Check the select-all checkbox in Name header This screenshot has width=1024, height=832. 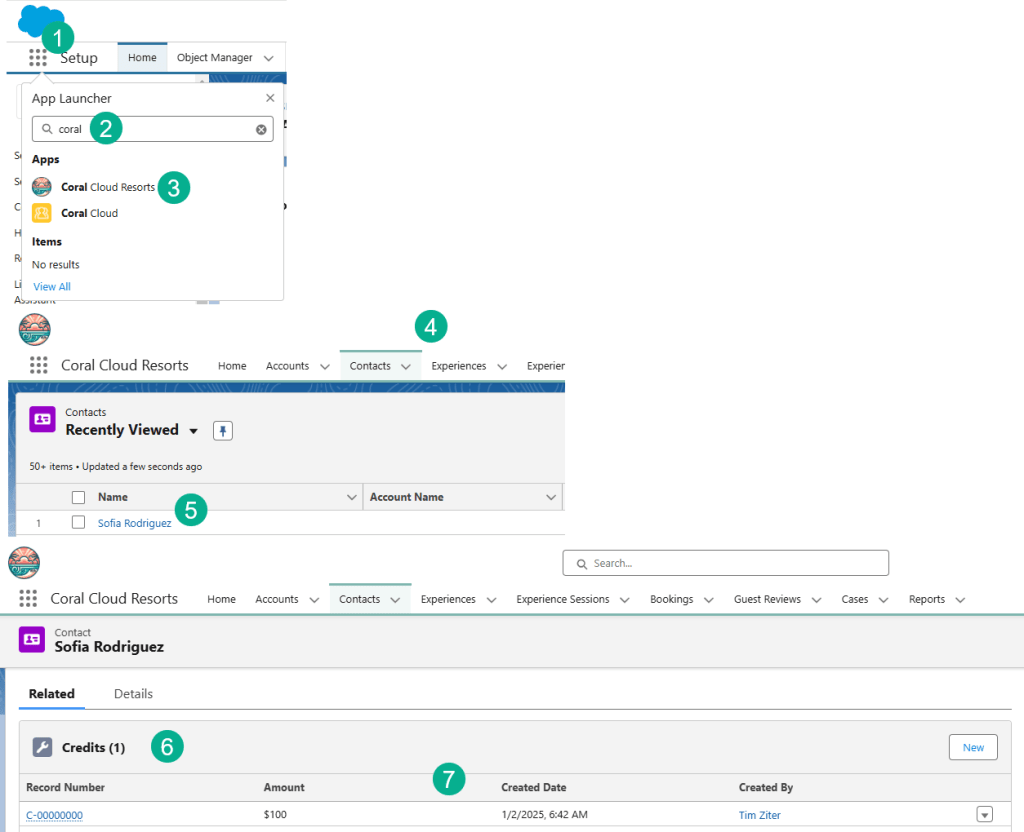(x=78, y=497)
